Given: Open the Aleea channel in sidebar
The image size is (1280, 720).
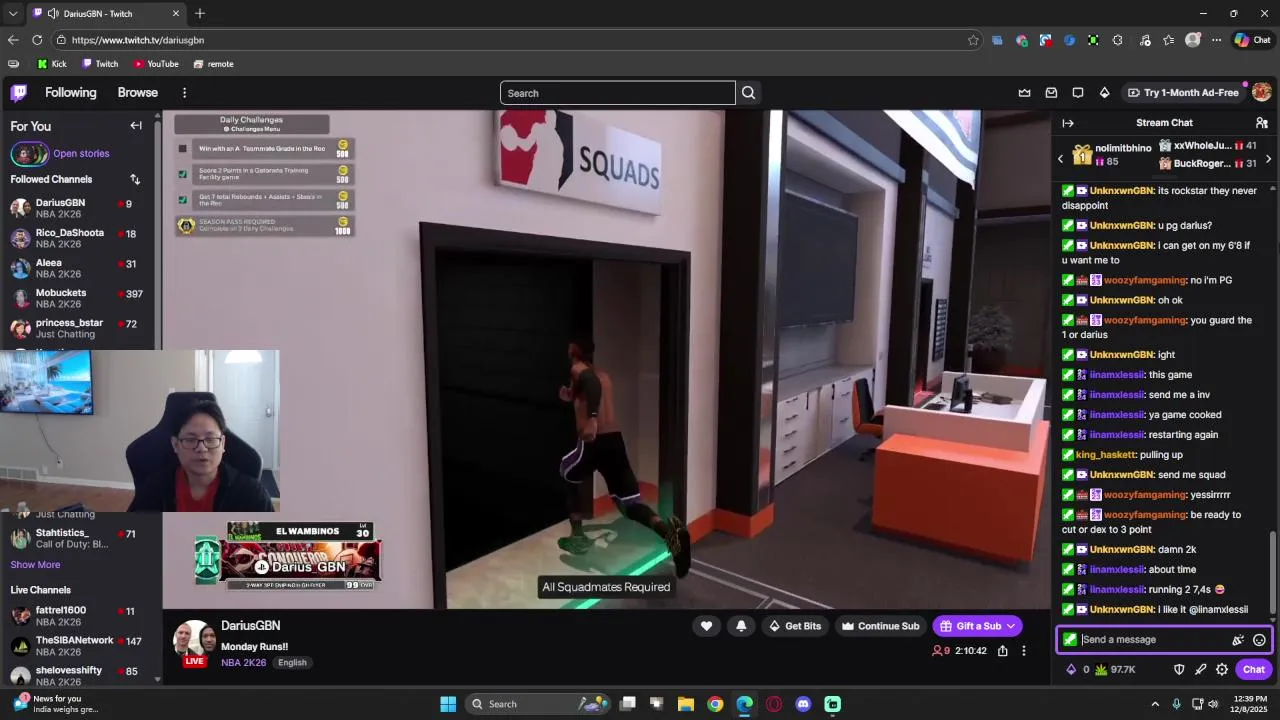Looking at the screenshot, I should [x=80, y=268].
